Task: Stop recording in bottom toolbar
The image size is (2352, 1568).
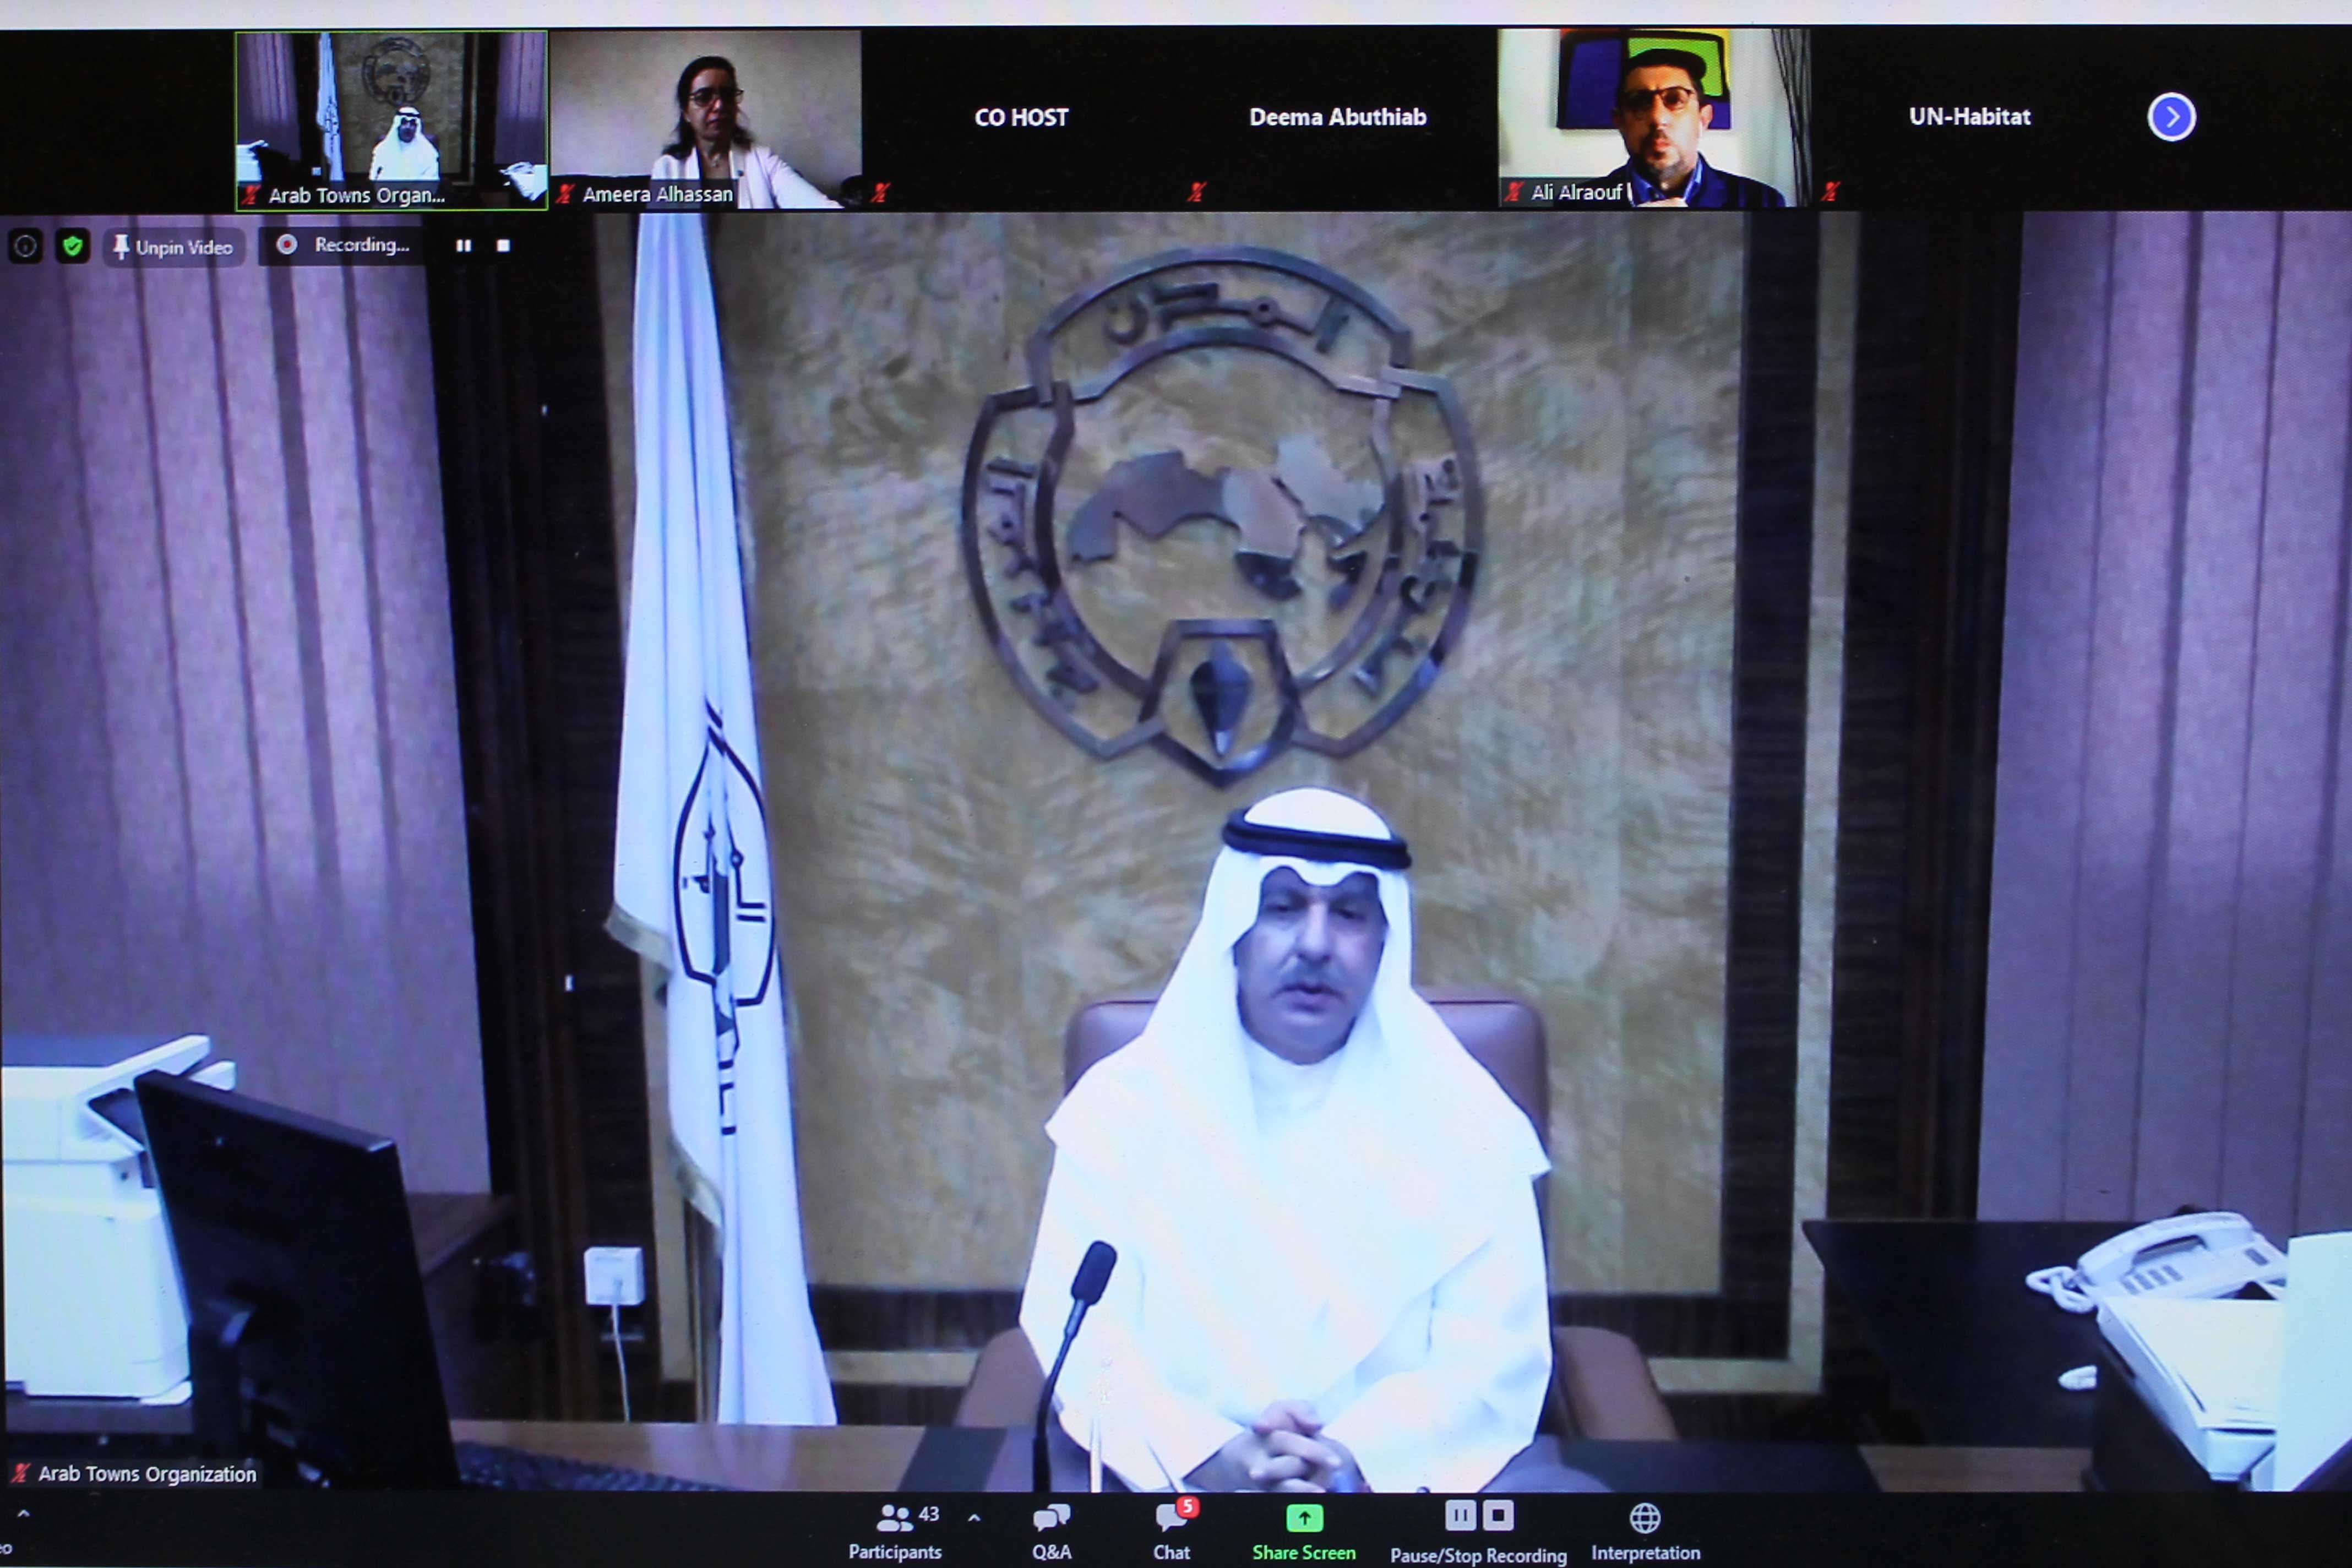Action: (x=1498, y=1516)
